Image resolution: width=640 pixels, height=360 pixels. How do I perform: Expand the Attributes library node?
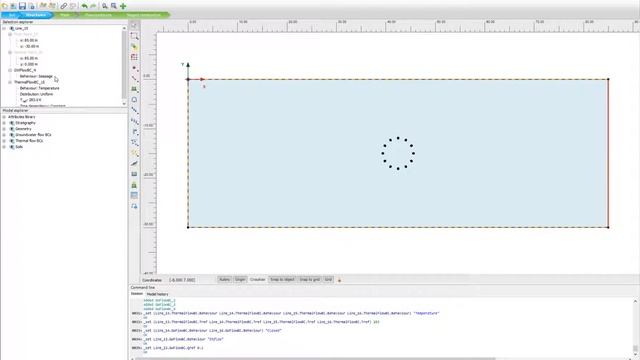[4, 117]
